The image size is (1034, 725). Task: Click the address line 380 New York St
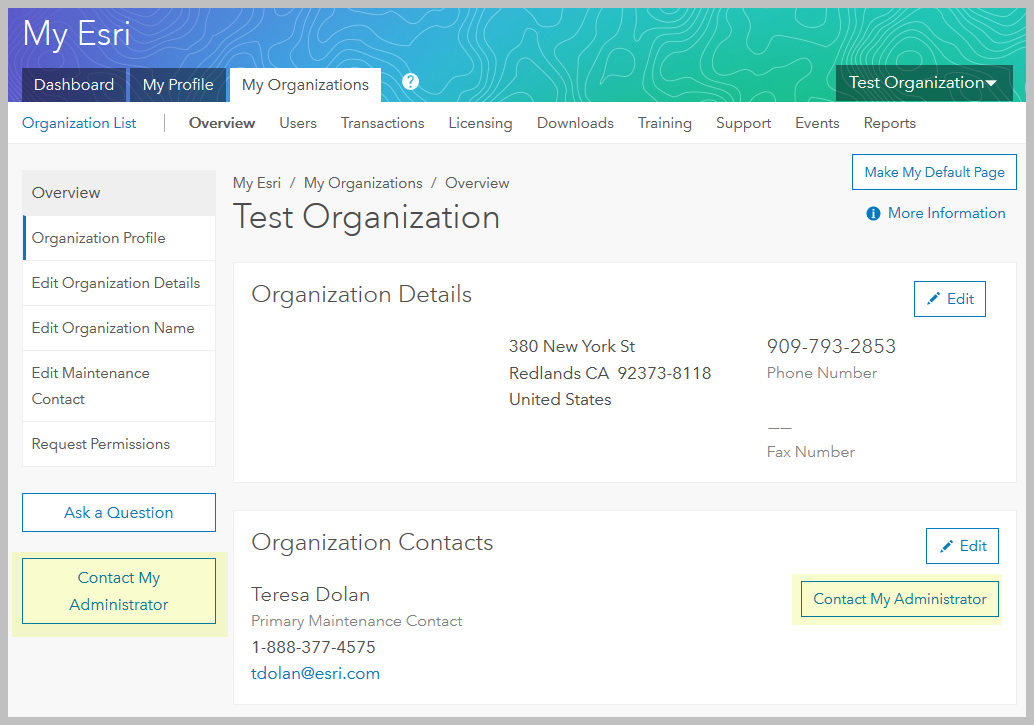(x=572, y=346)
